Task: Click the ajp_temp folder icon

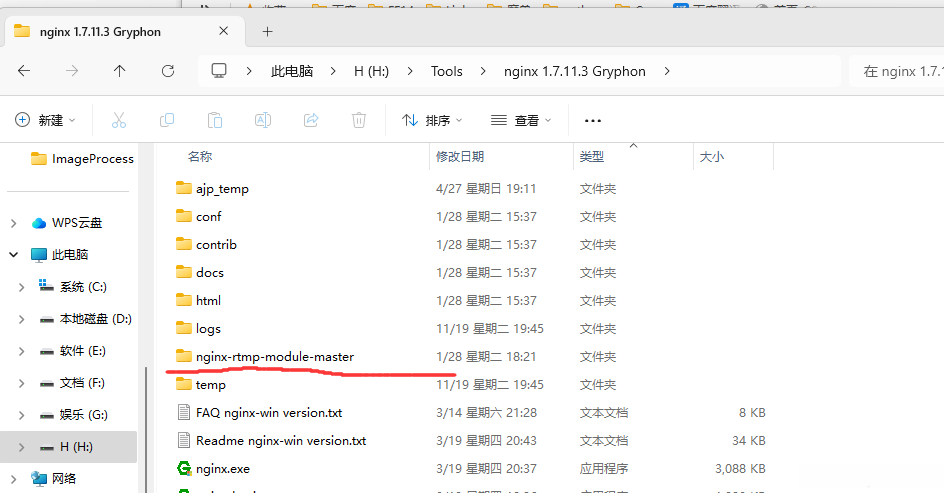Action: coord(184,188)
